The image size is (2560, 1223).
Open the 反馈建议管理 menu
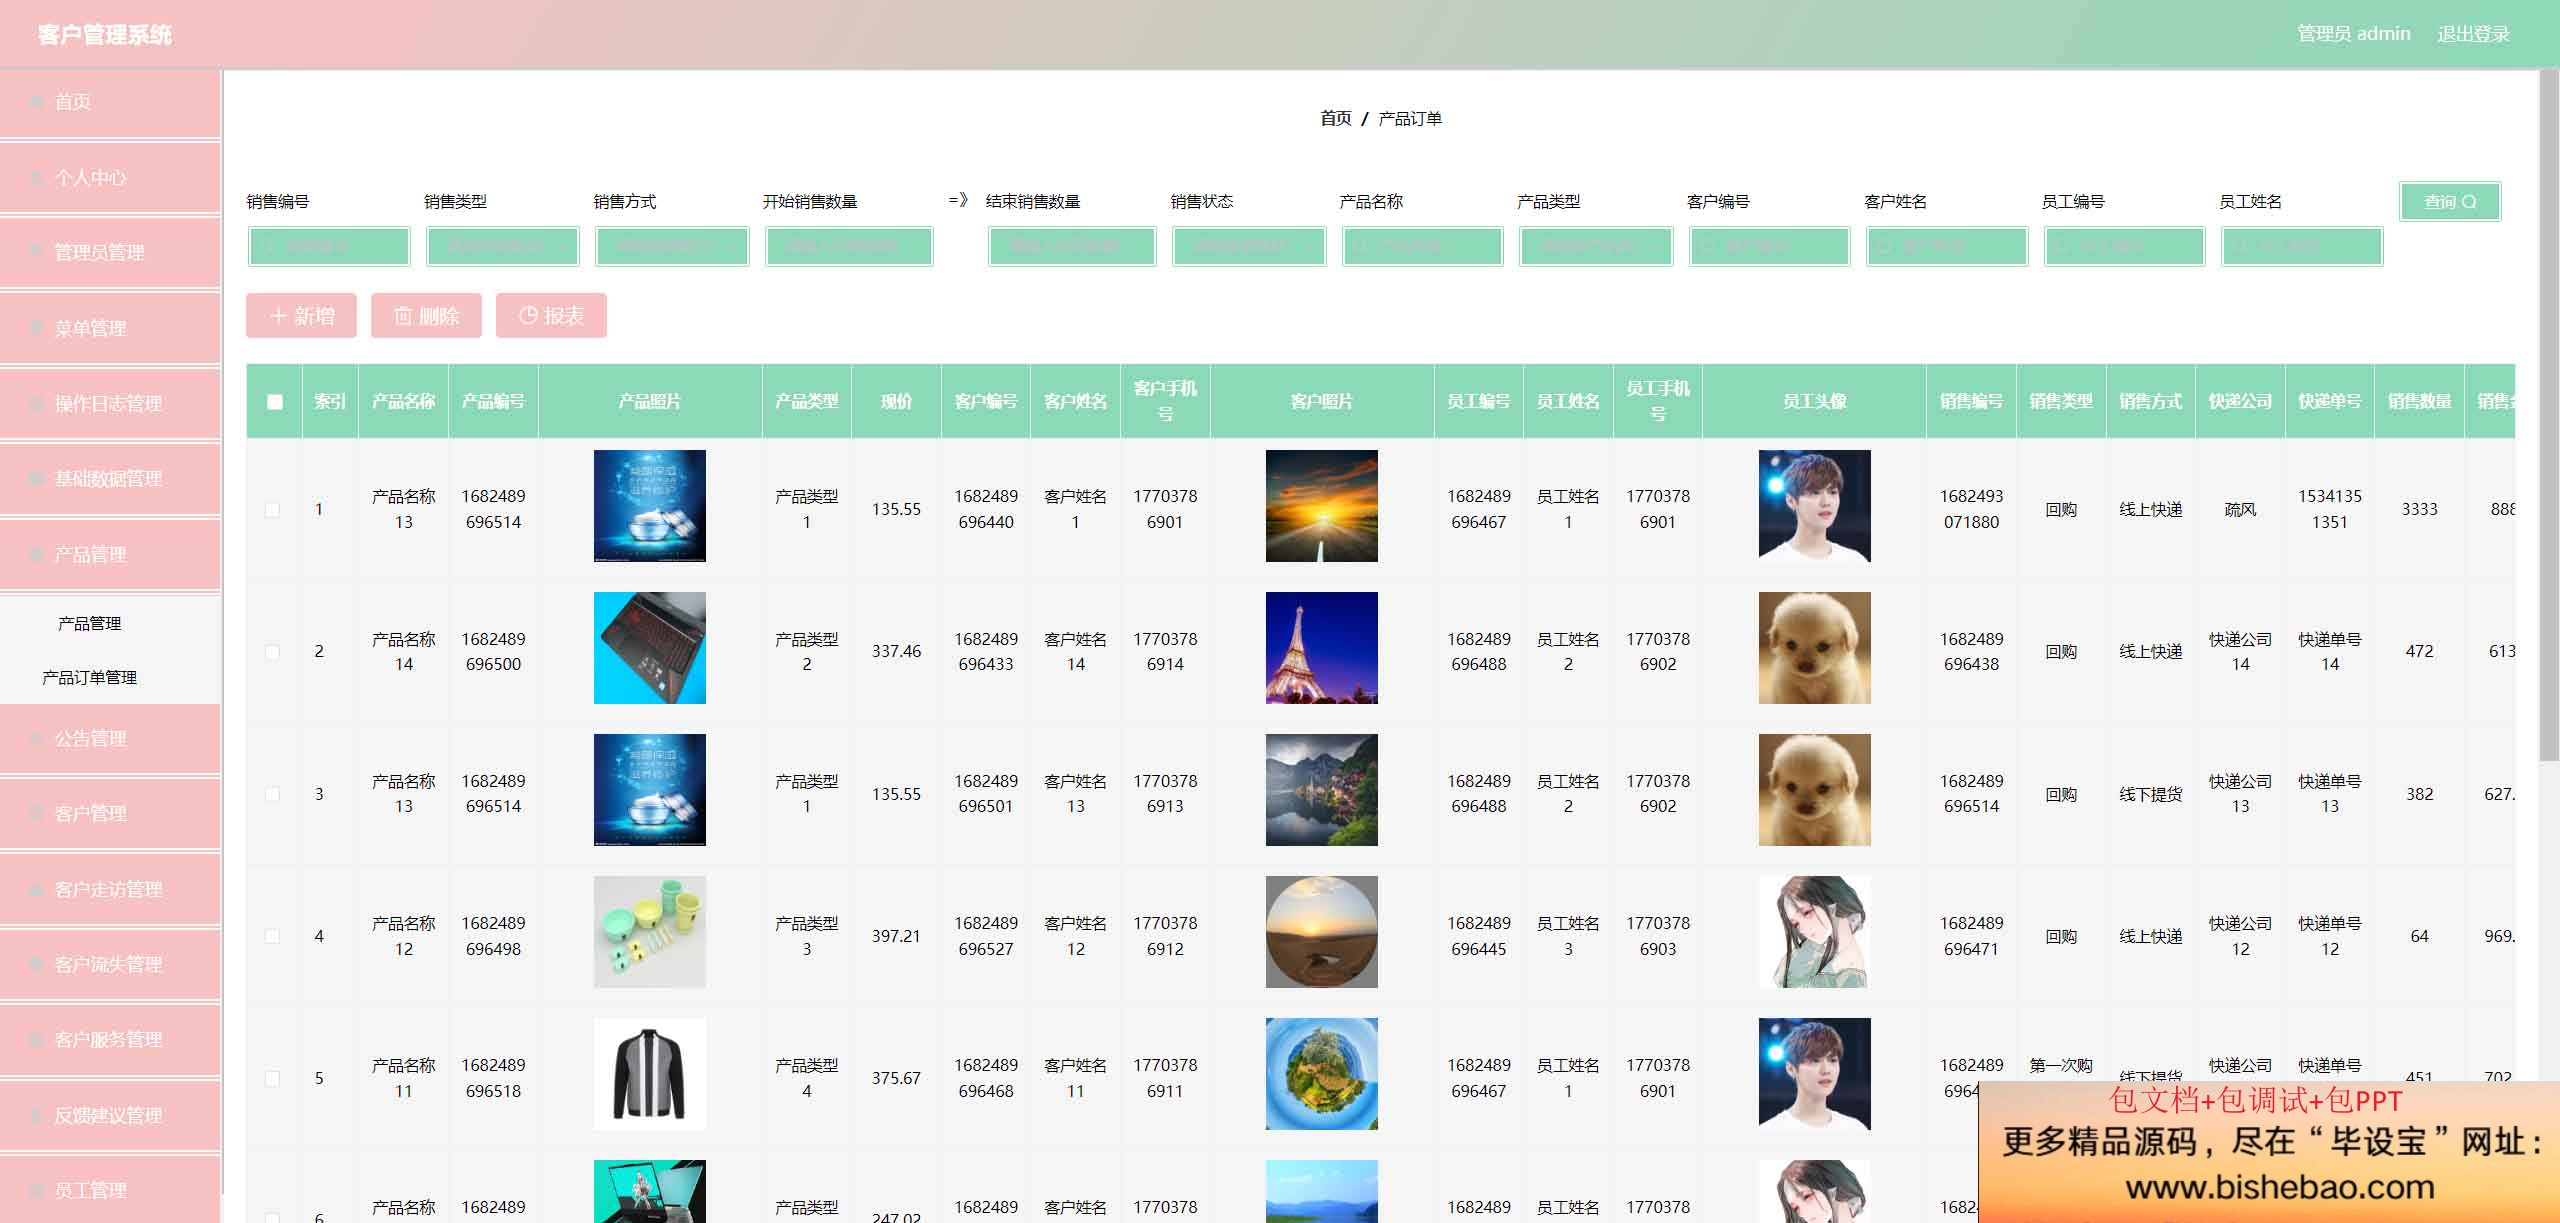(110, 1115)
